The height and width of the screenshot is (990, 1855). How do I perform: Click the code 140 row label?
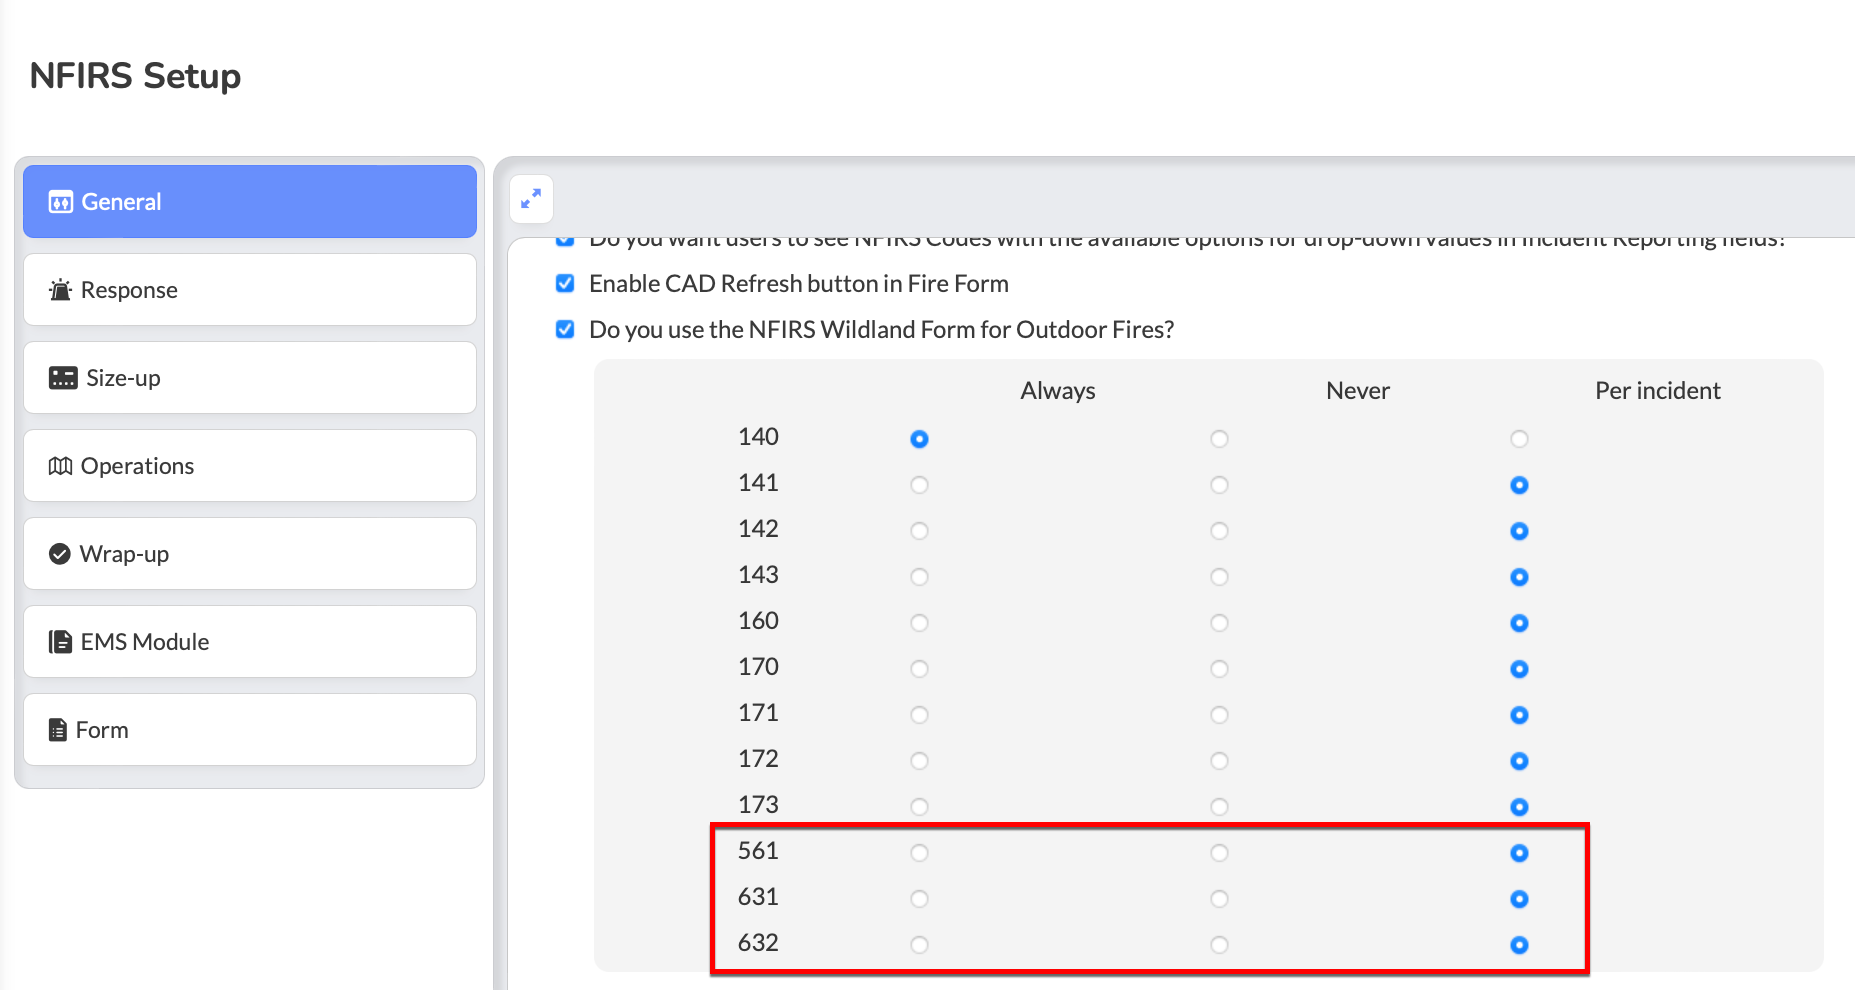tap(758, 437)
